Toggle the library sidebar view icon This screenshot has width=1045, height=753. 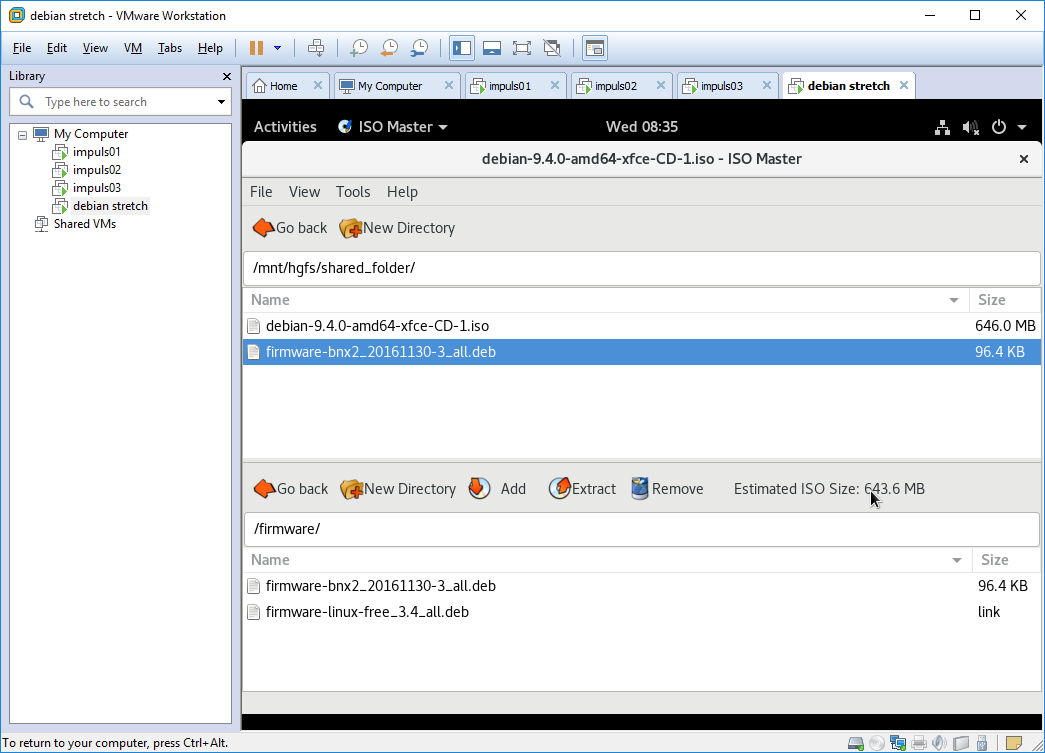tap(462, 48)
